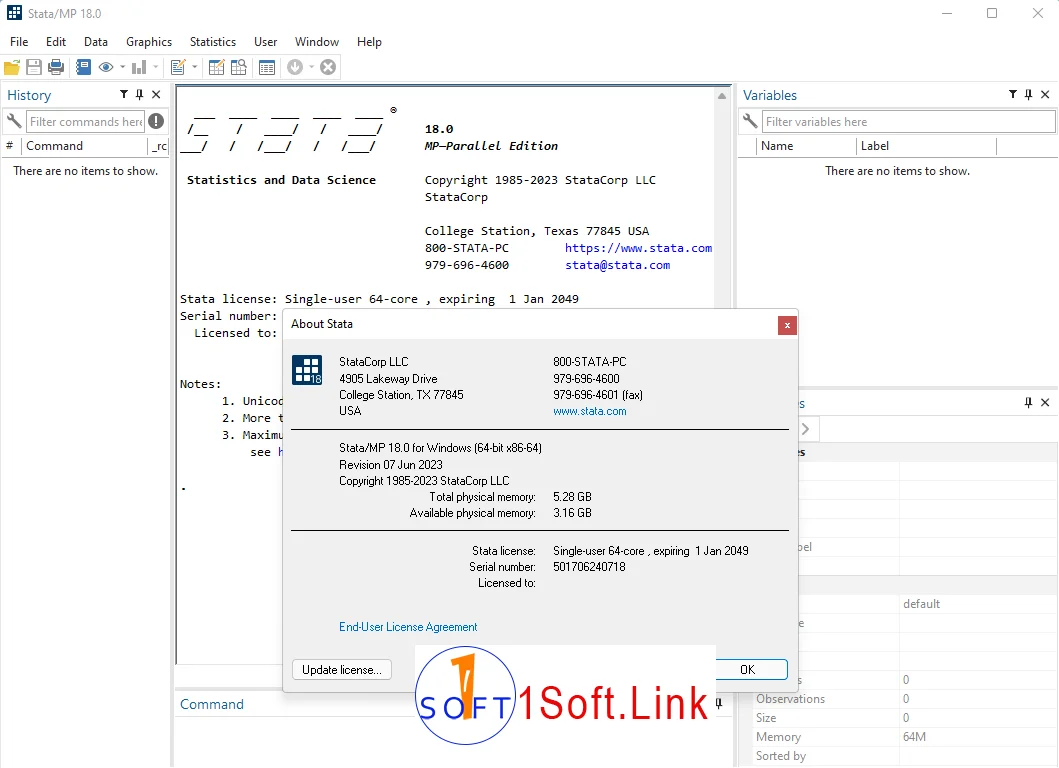Viewport: 1059px width, 768px height.
Task: Open the Data Editor (Browse) icon
Action: 238,67
